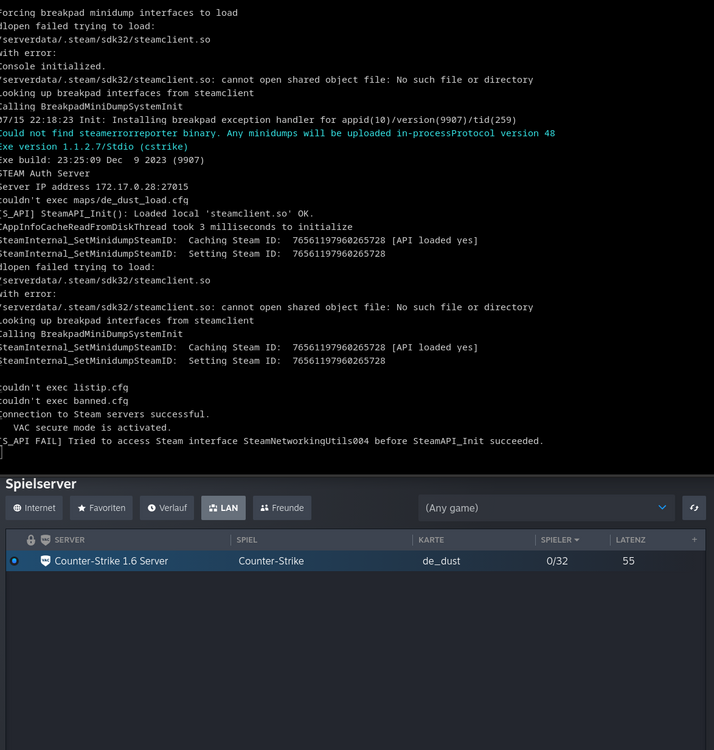Image resolution: width=714 pixels, height=750 pixels.
Task: Click the 'STEAM Auth Server' console line
Action: click(x=45, y=173)
